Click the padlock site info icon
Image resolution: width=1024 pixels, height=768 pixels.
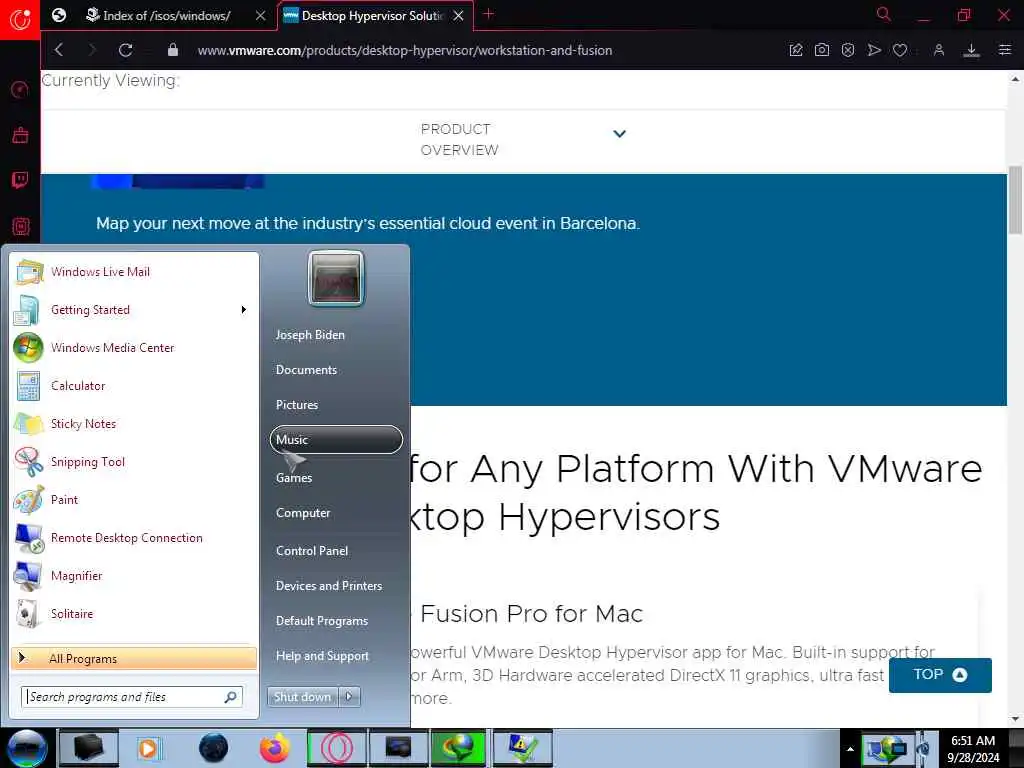tap(172, 50)
